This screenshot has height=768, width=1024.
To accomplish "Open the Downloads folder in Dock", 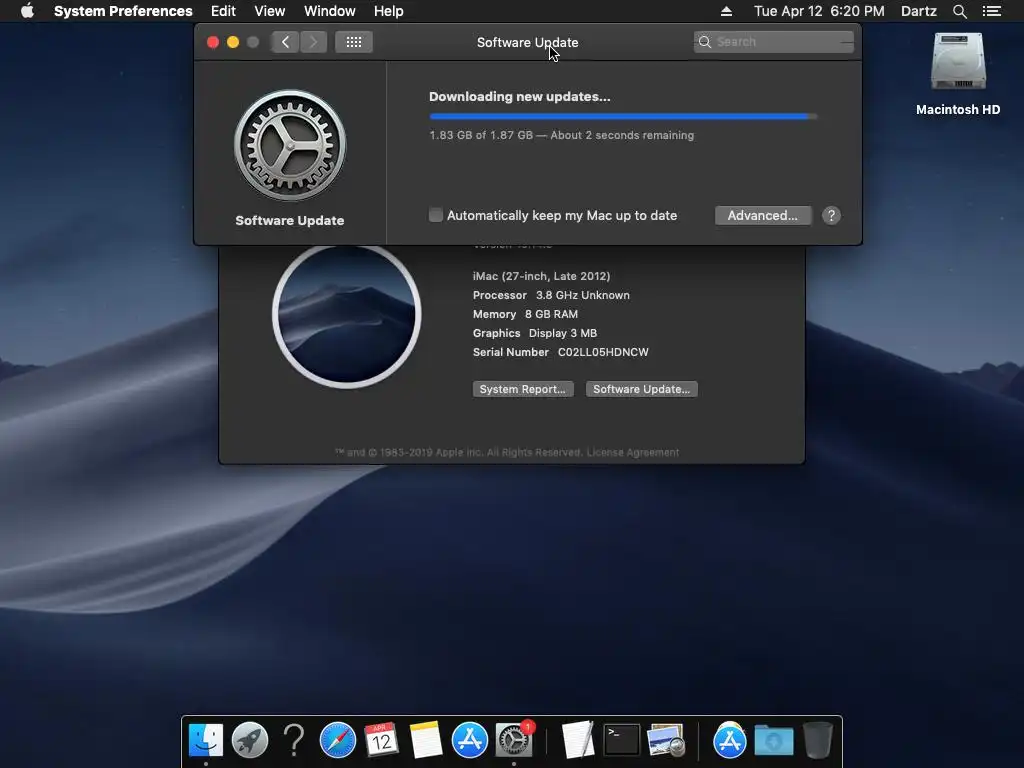I will pyautogui.click(x=774, y=741).
